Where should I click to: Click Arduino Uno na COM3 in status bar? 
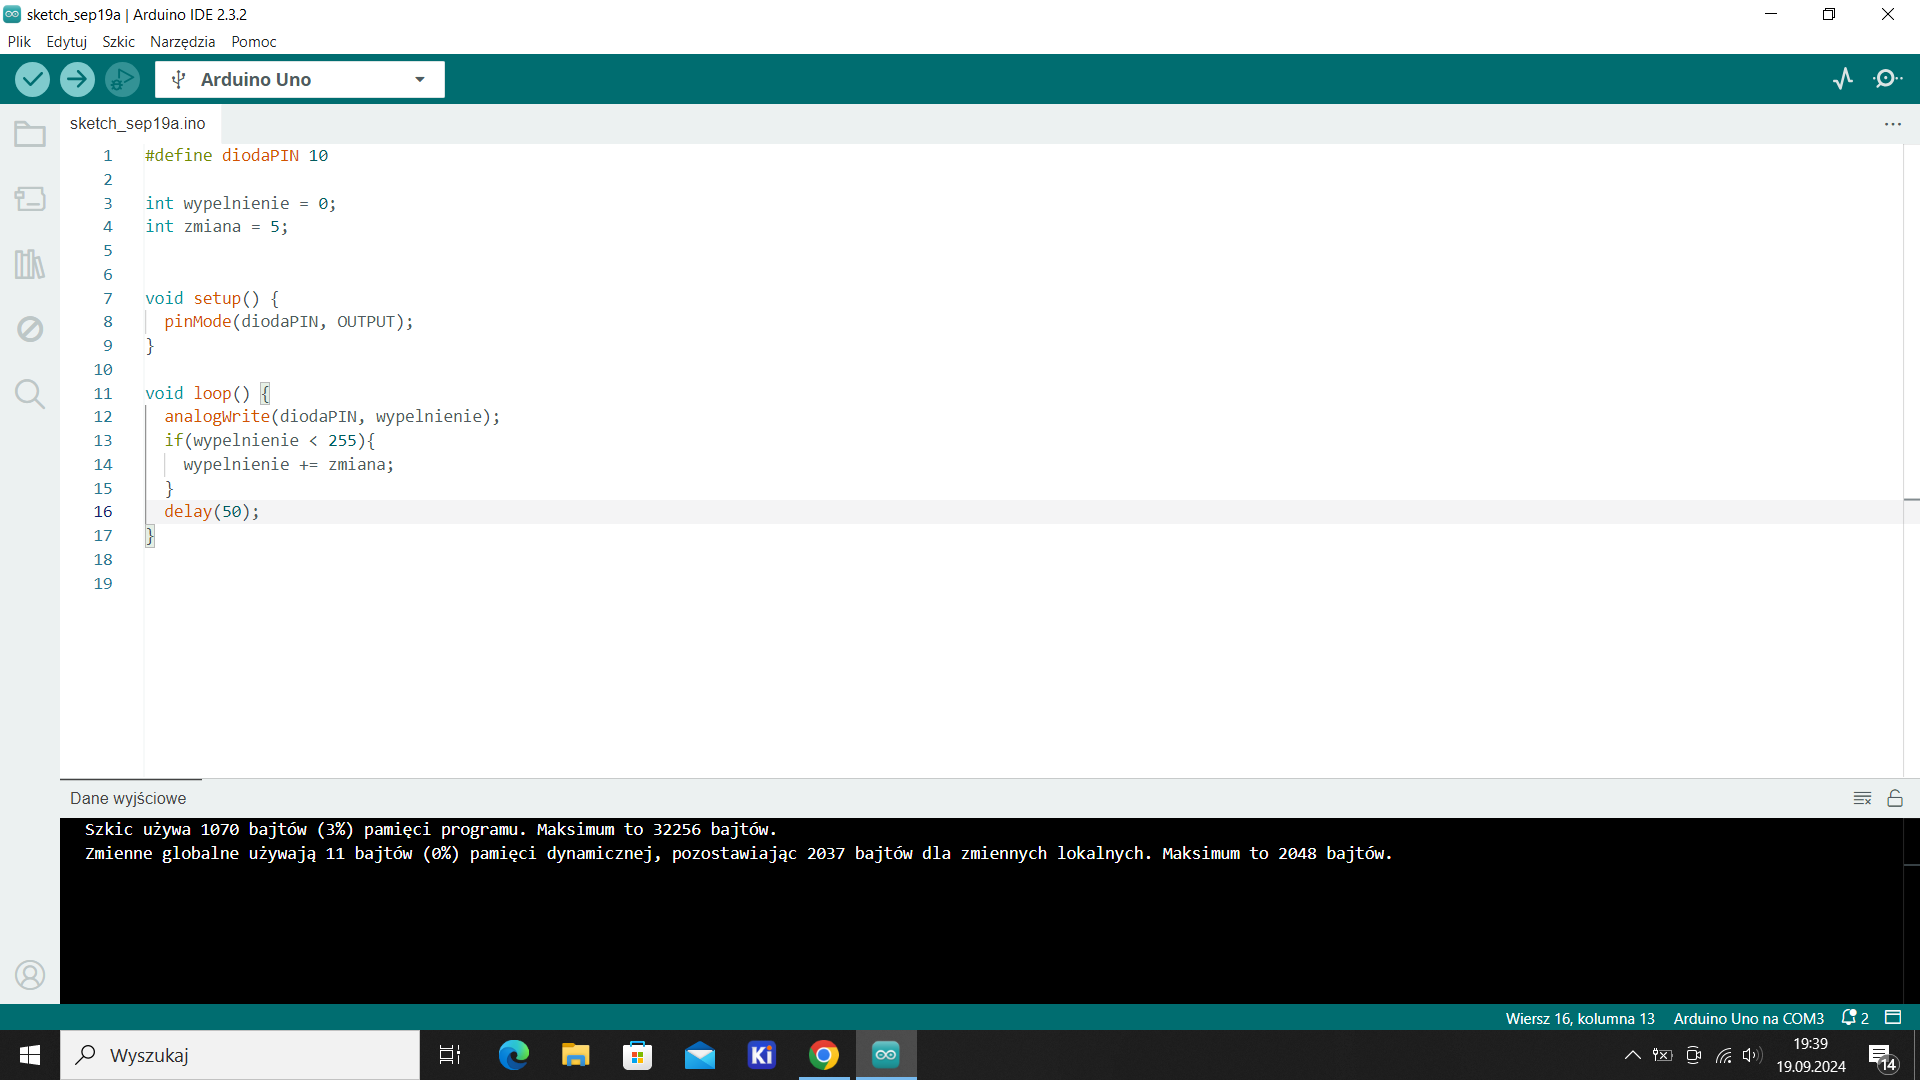click(x=1749, y=1018)
